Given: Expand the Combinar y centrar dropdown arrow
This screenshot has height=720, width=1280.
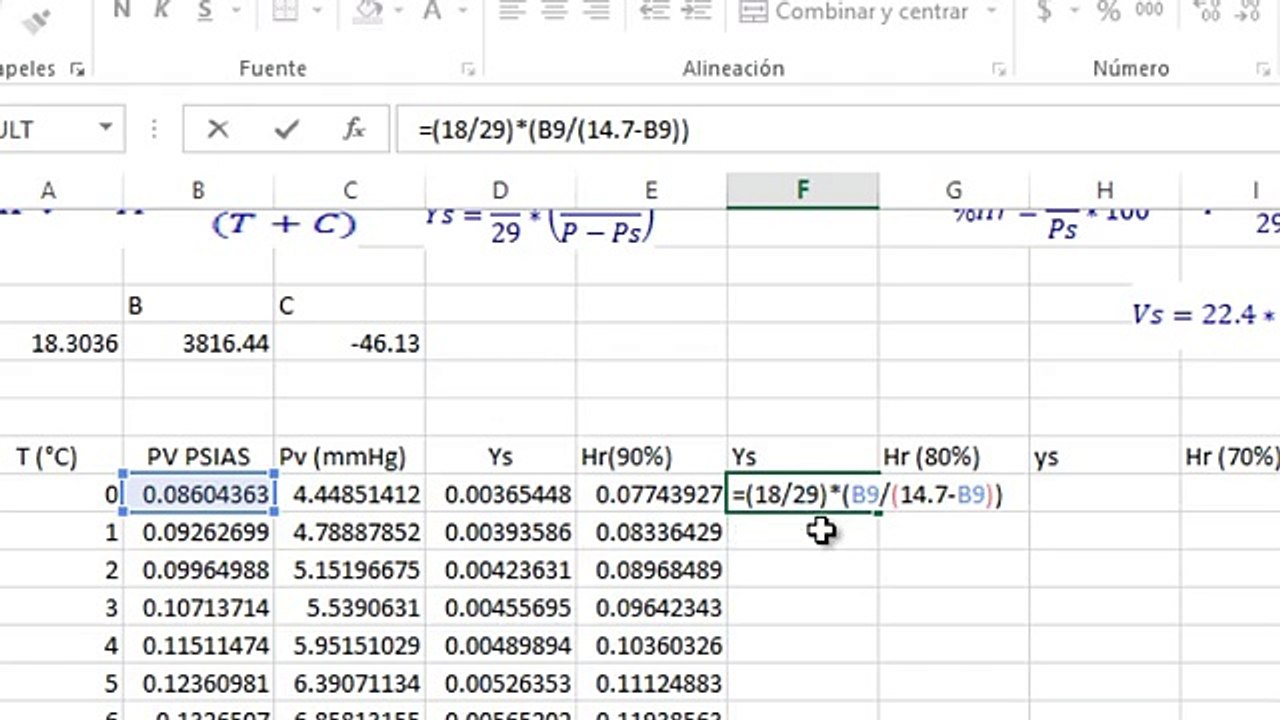Looking at the screenshot, I should [992, 12].
